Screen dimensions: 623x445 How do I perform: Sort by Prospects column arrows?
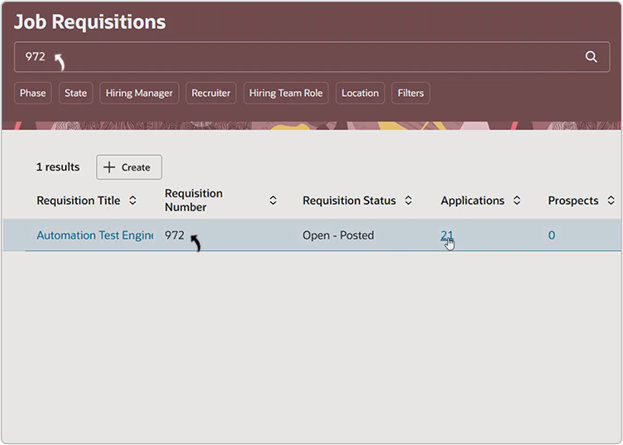tap(610, 201)
